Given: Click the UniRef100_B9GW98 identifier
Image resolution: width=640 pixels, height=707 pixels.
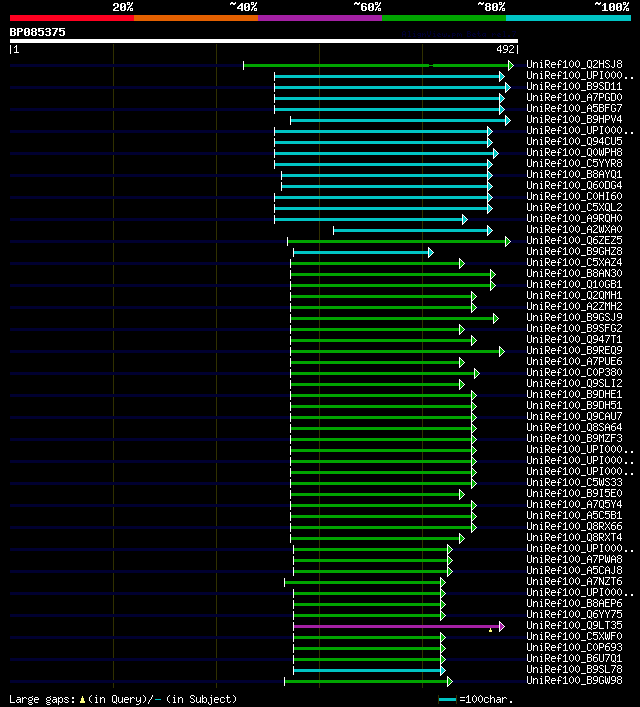Looking at the screenshot, I should 574,680.
